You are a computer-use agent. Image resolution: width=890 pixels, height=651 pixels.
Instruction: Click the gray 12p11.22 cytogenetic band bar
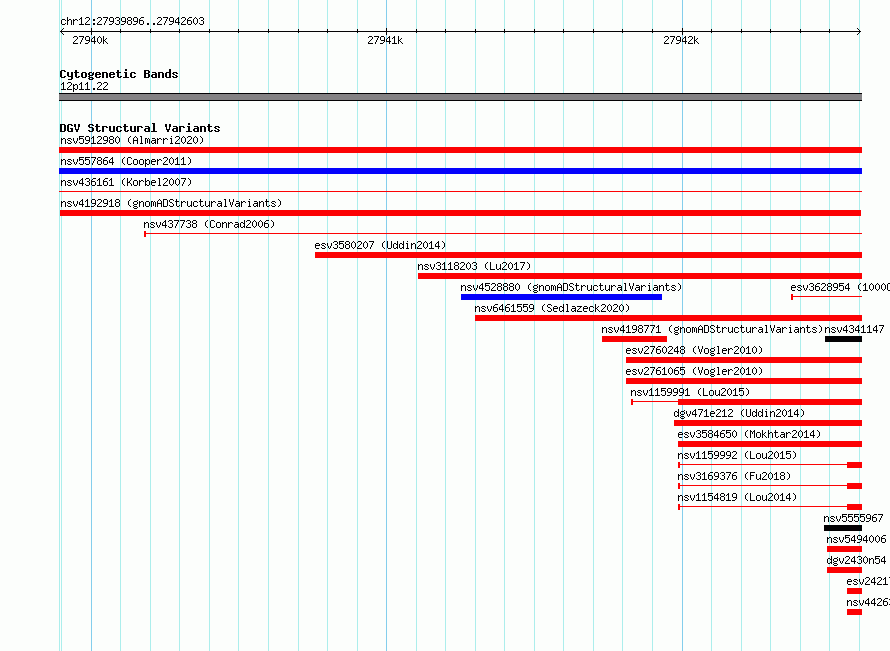tap(460, 97)
